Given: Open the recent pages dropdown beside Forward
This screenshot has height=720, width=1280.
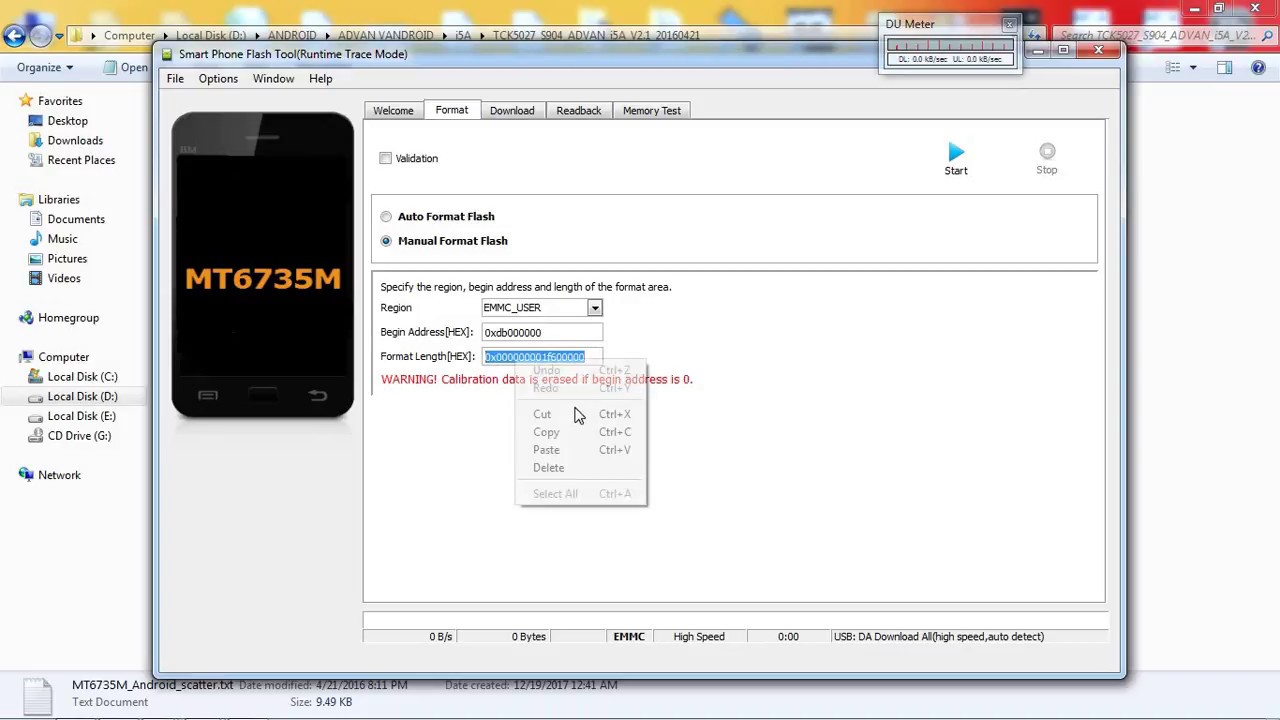Looking at the screenshot, I should (x=60, y=36).
